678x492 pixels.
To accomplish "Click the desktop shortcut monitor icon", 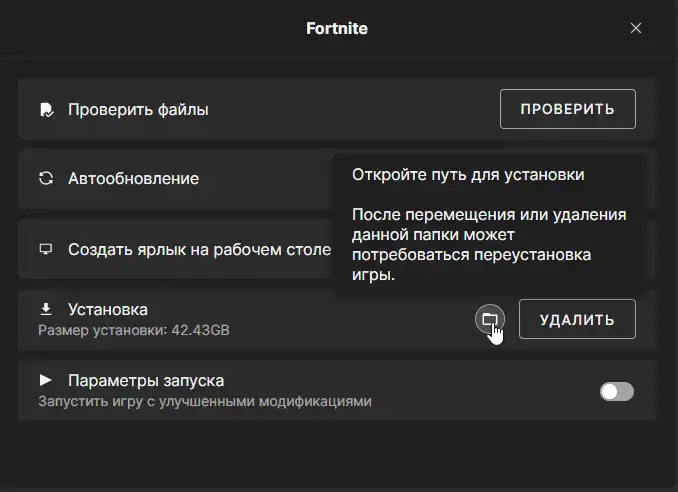I will [45, 249].
